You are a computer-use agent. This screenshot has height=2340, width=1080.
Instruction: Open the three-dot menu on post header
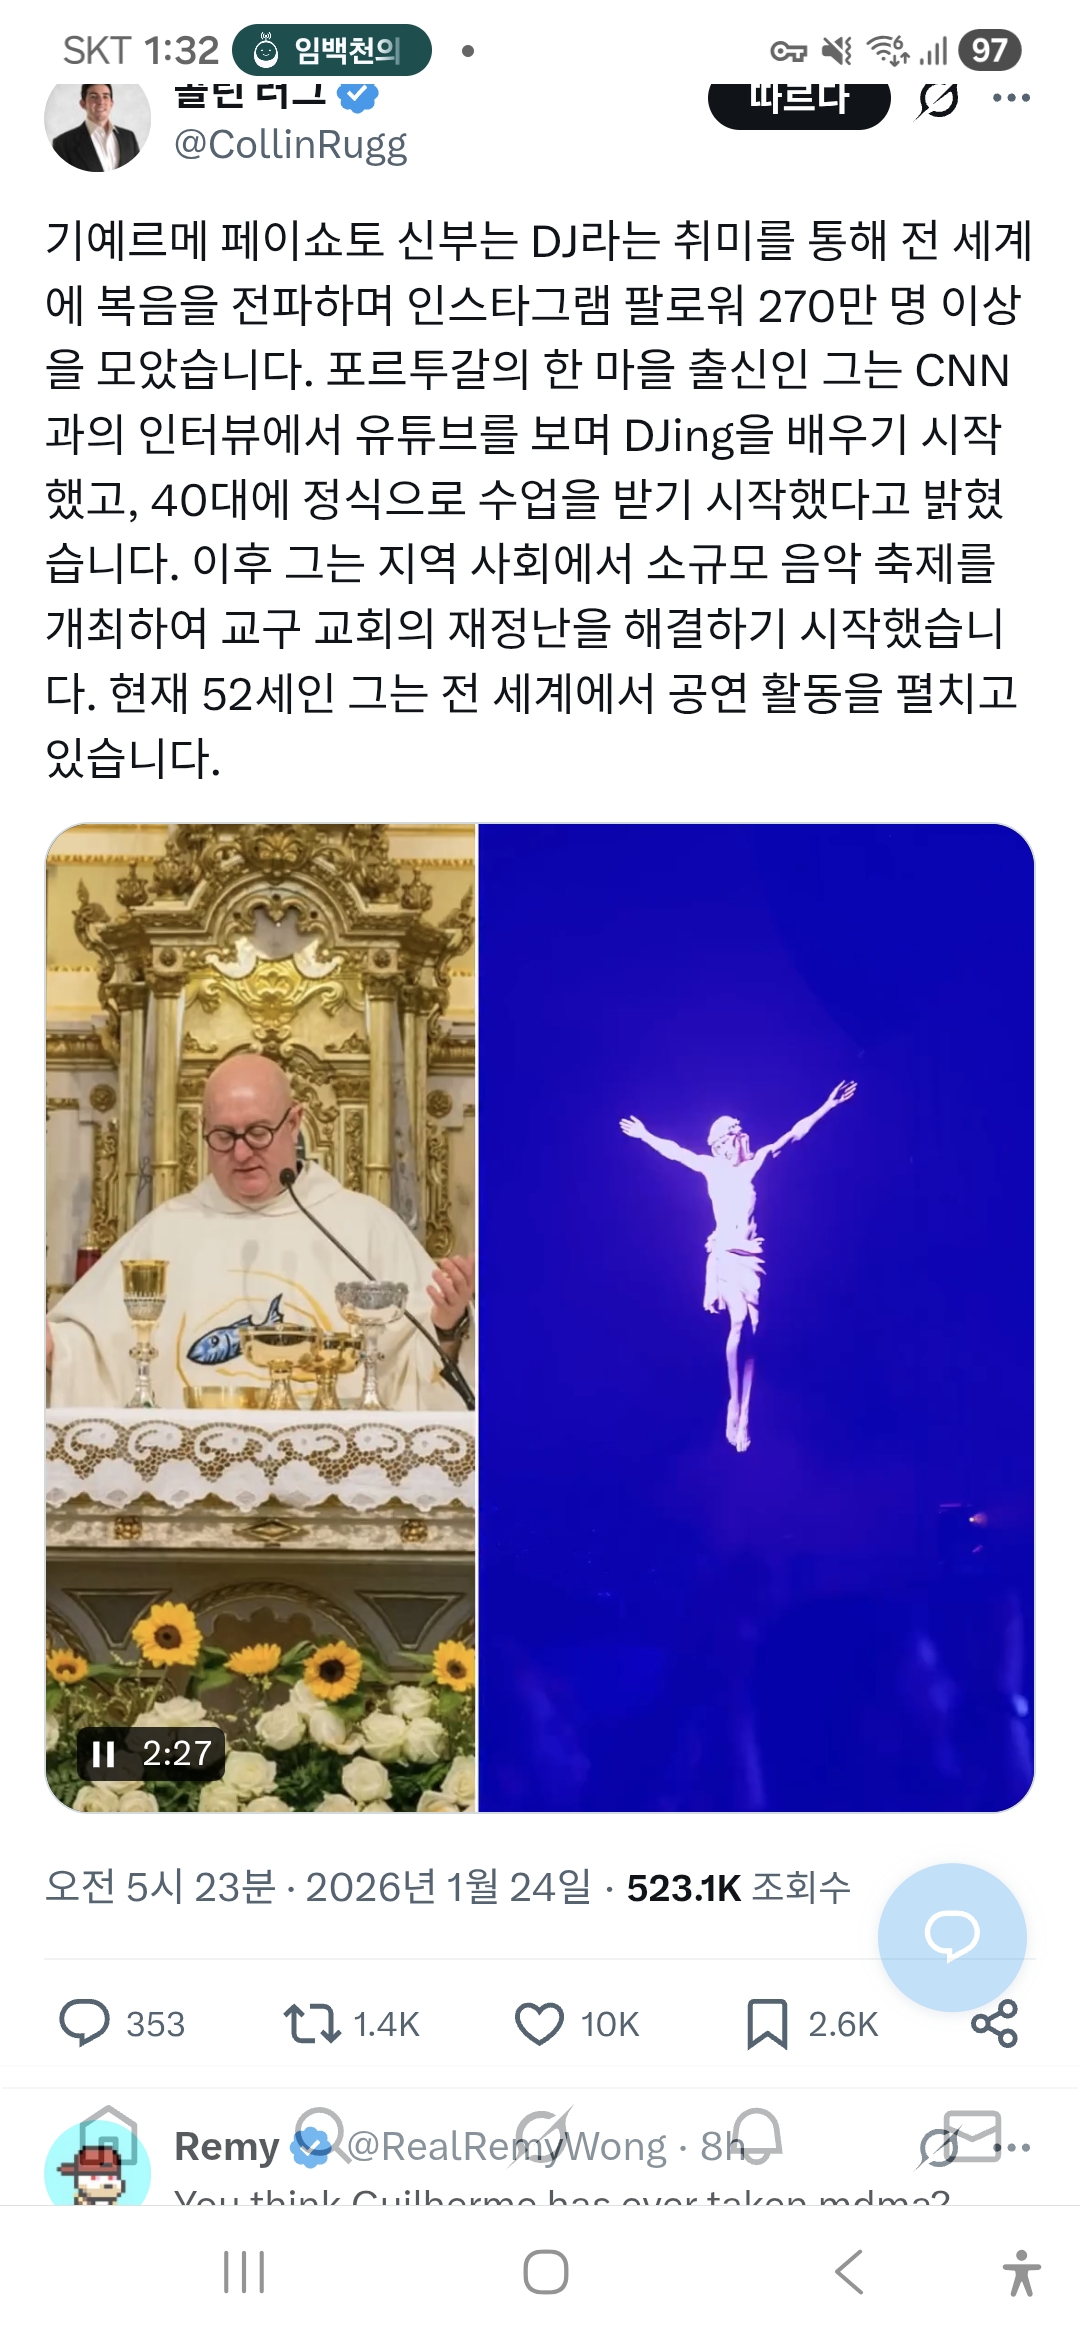pos(1011,98)
